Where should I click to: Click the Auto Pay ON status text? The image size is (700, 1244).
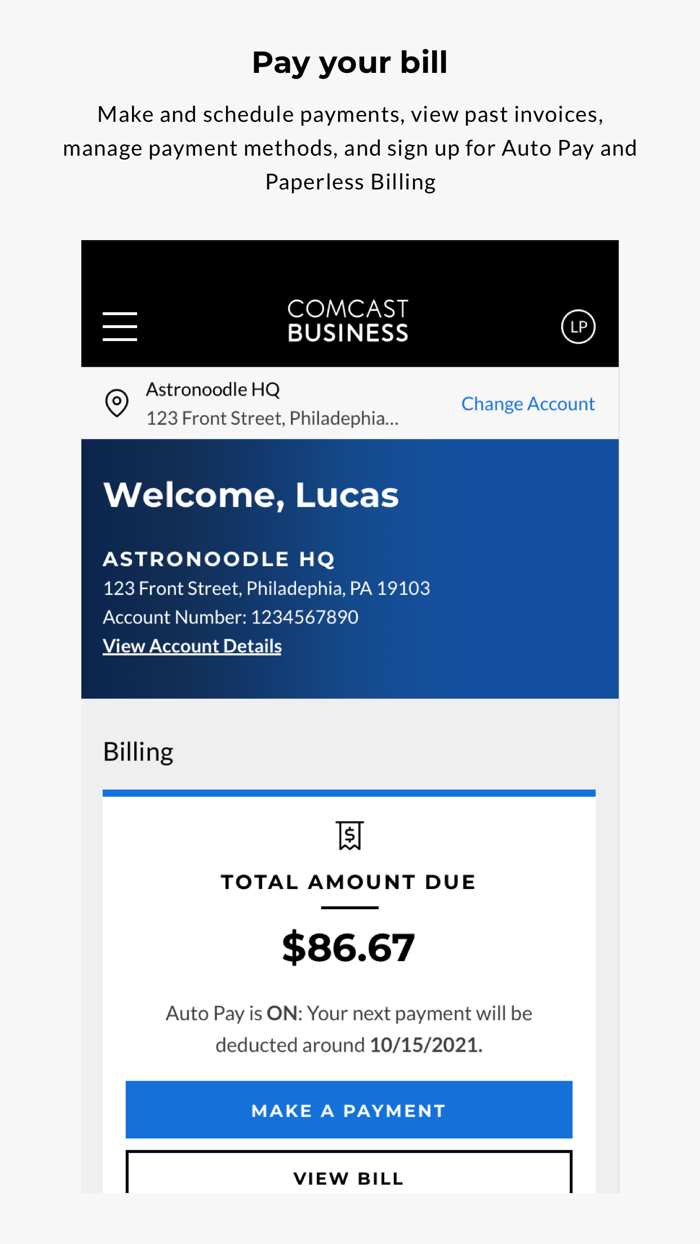(x=349, y=1013)
